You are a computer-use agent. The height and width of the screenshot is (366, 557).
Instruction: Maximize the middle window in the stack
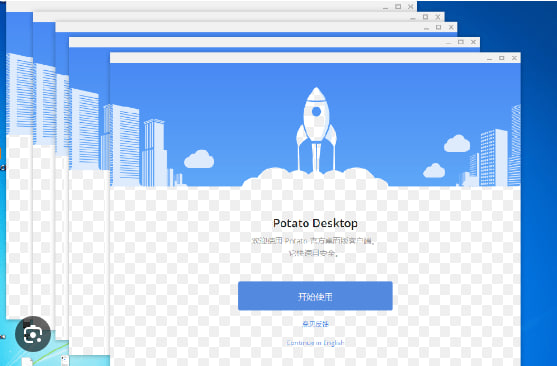[x=438, y=27]
